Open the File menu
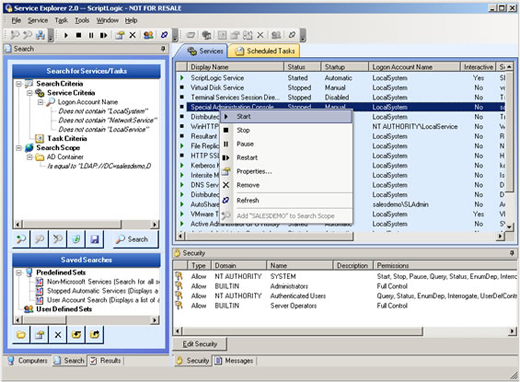 pyautogui.click(x=16, y=20)
